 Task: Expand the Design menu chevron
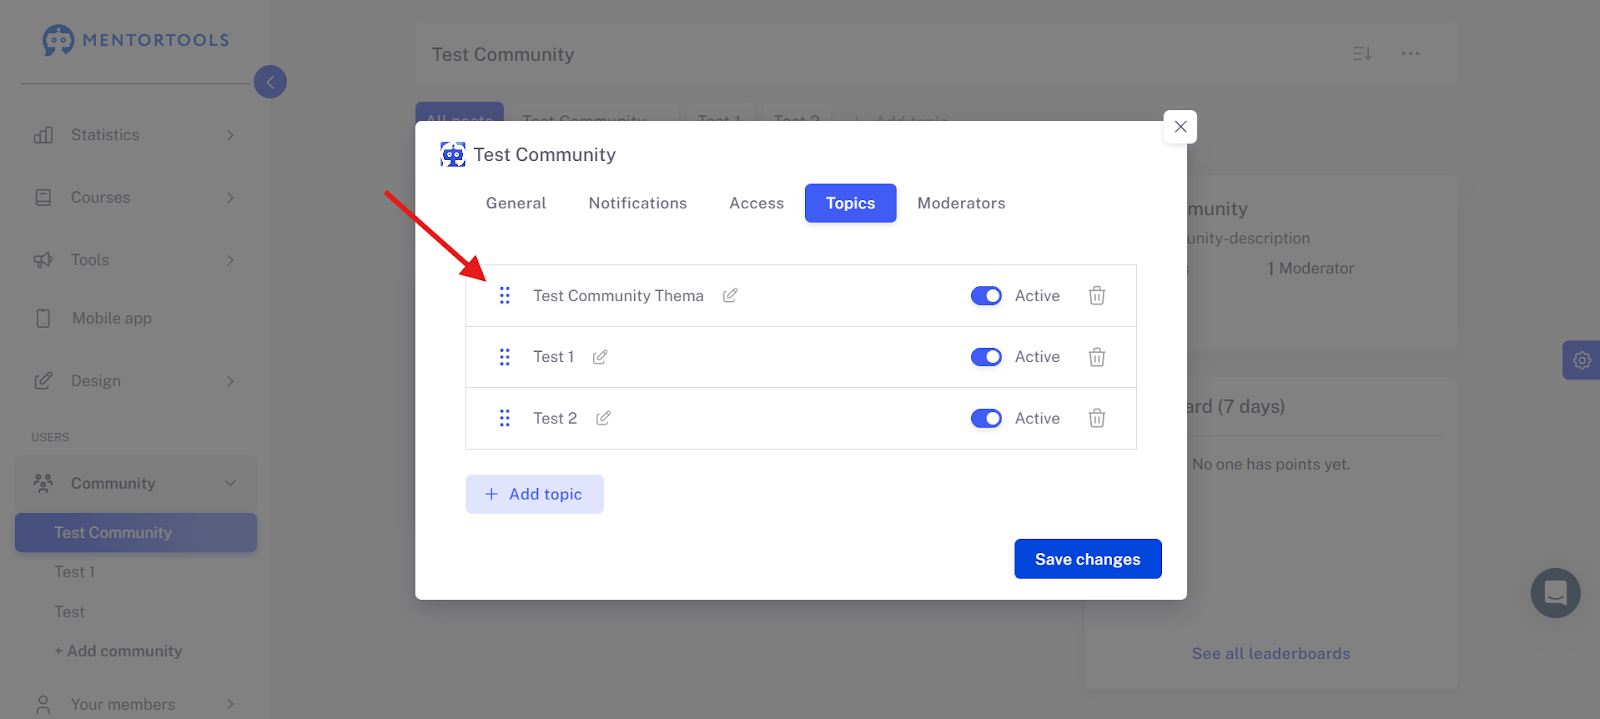[231, 381]
